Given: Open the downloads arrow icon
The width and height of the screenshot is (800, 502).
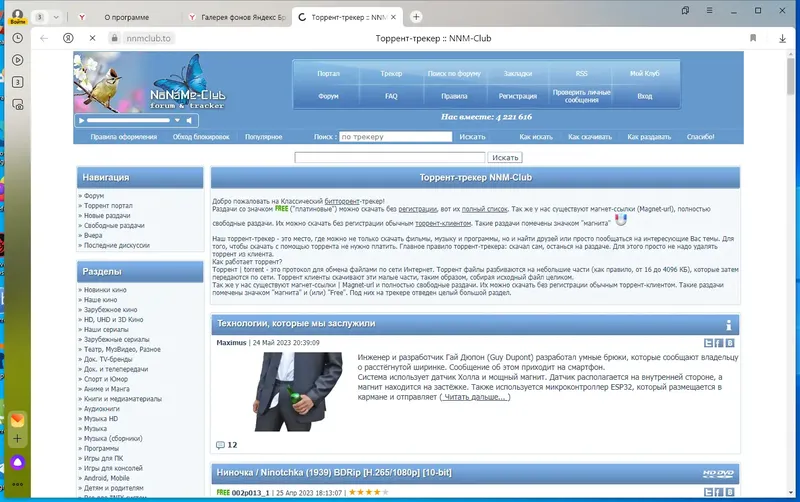Looking at the screenshot, I should click(782, 38).
